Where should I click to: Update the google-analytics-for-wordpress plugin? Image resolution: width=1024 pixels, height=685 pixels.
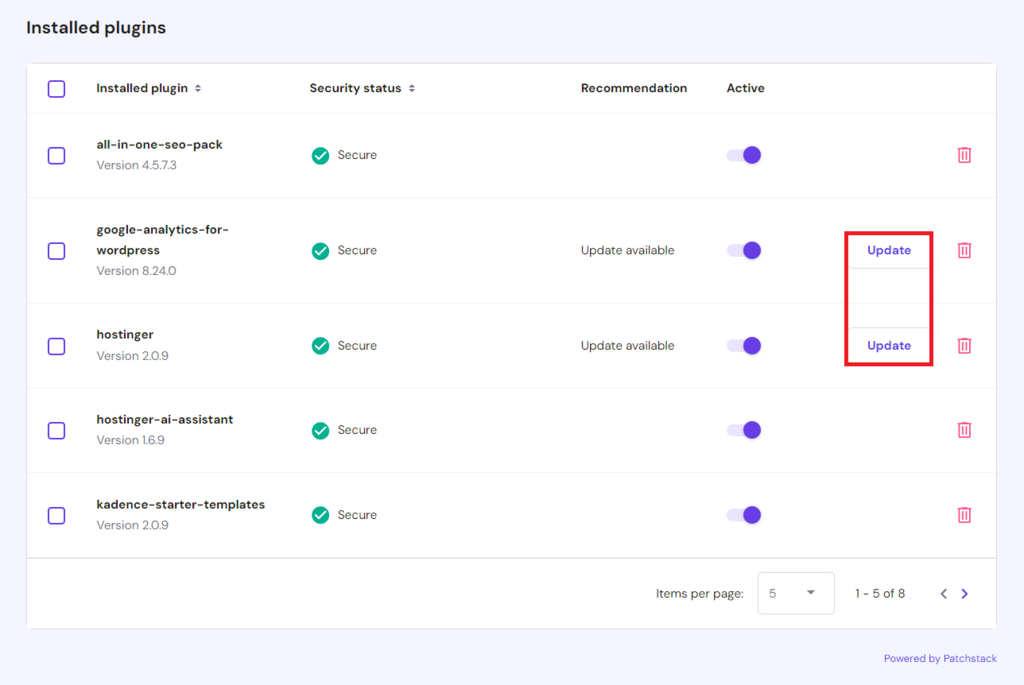(x=888, y=250)
